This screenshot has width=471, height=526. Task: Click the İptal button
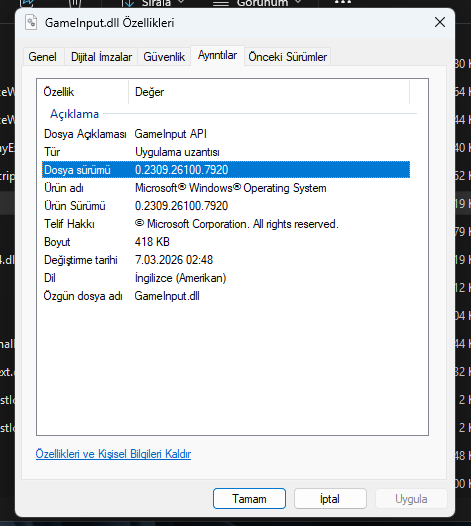click(330, 498)
